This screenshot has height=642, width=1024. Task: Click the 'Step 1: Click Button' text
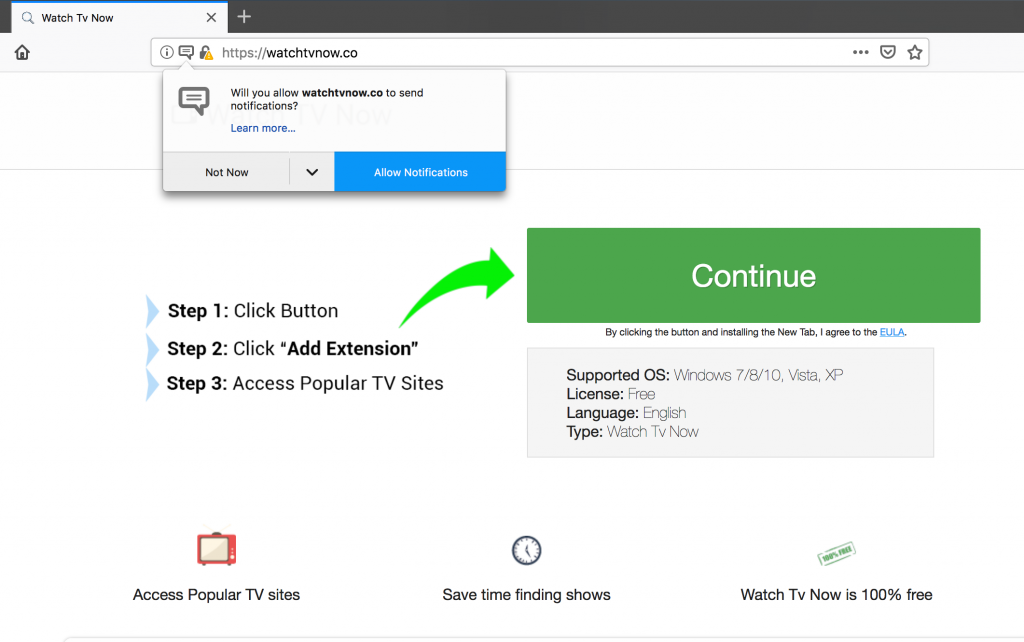pyautogui.click(x=253, y=311)
